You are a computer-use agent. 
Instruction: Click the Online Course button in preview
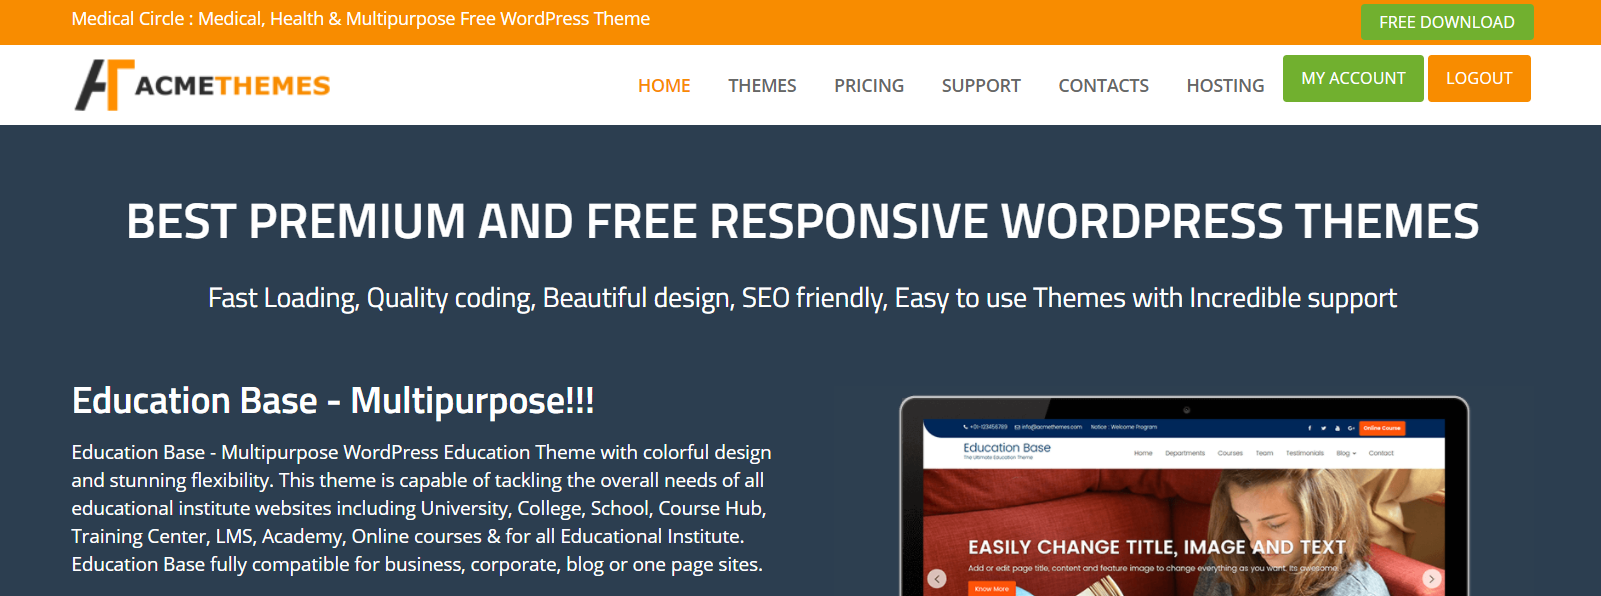tap(1382, 428)
